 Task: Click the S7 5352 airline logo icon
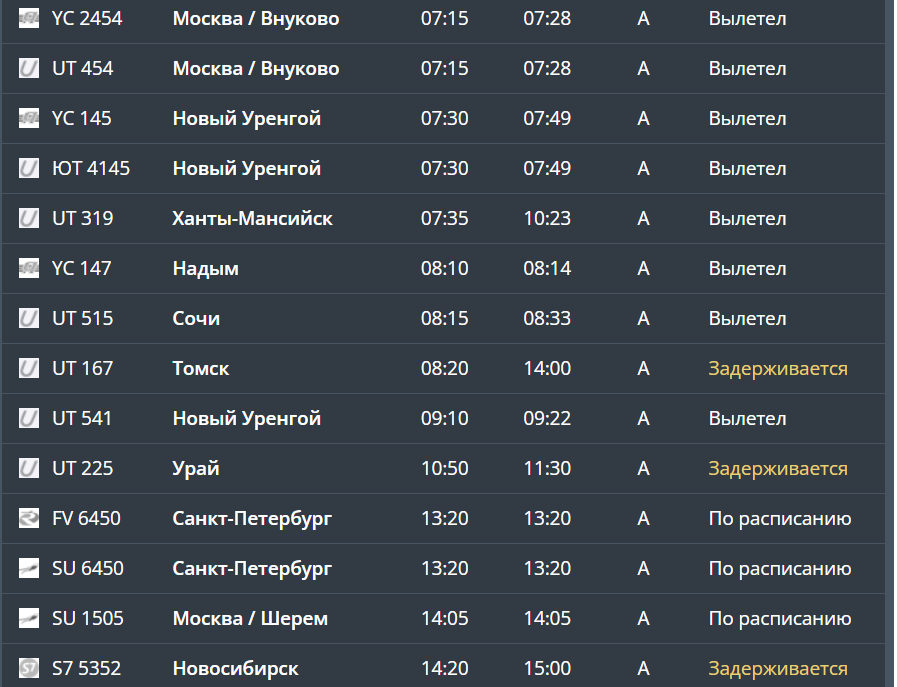coord(29,668)
